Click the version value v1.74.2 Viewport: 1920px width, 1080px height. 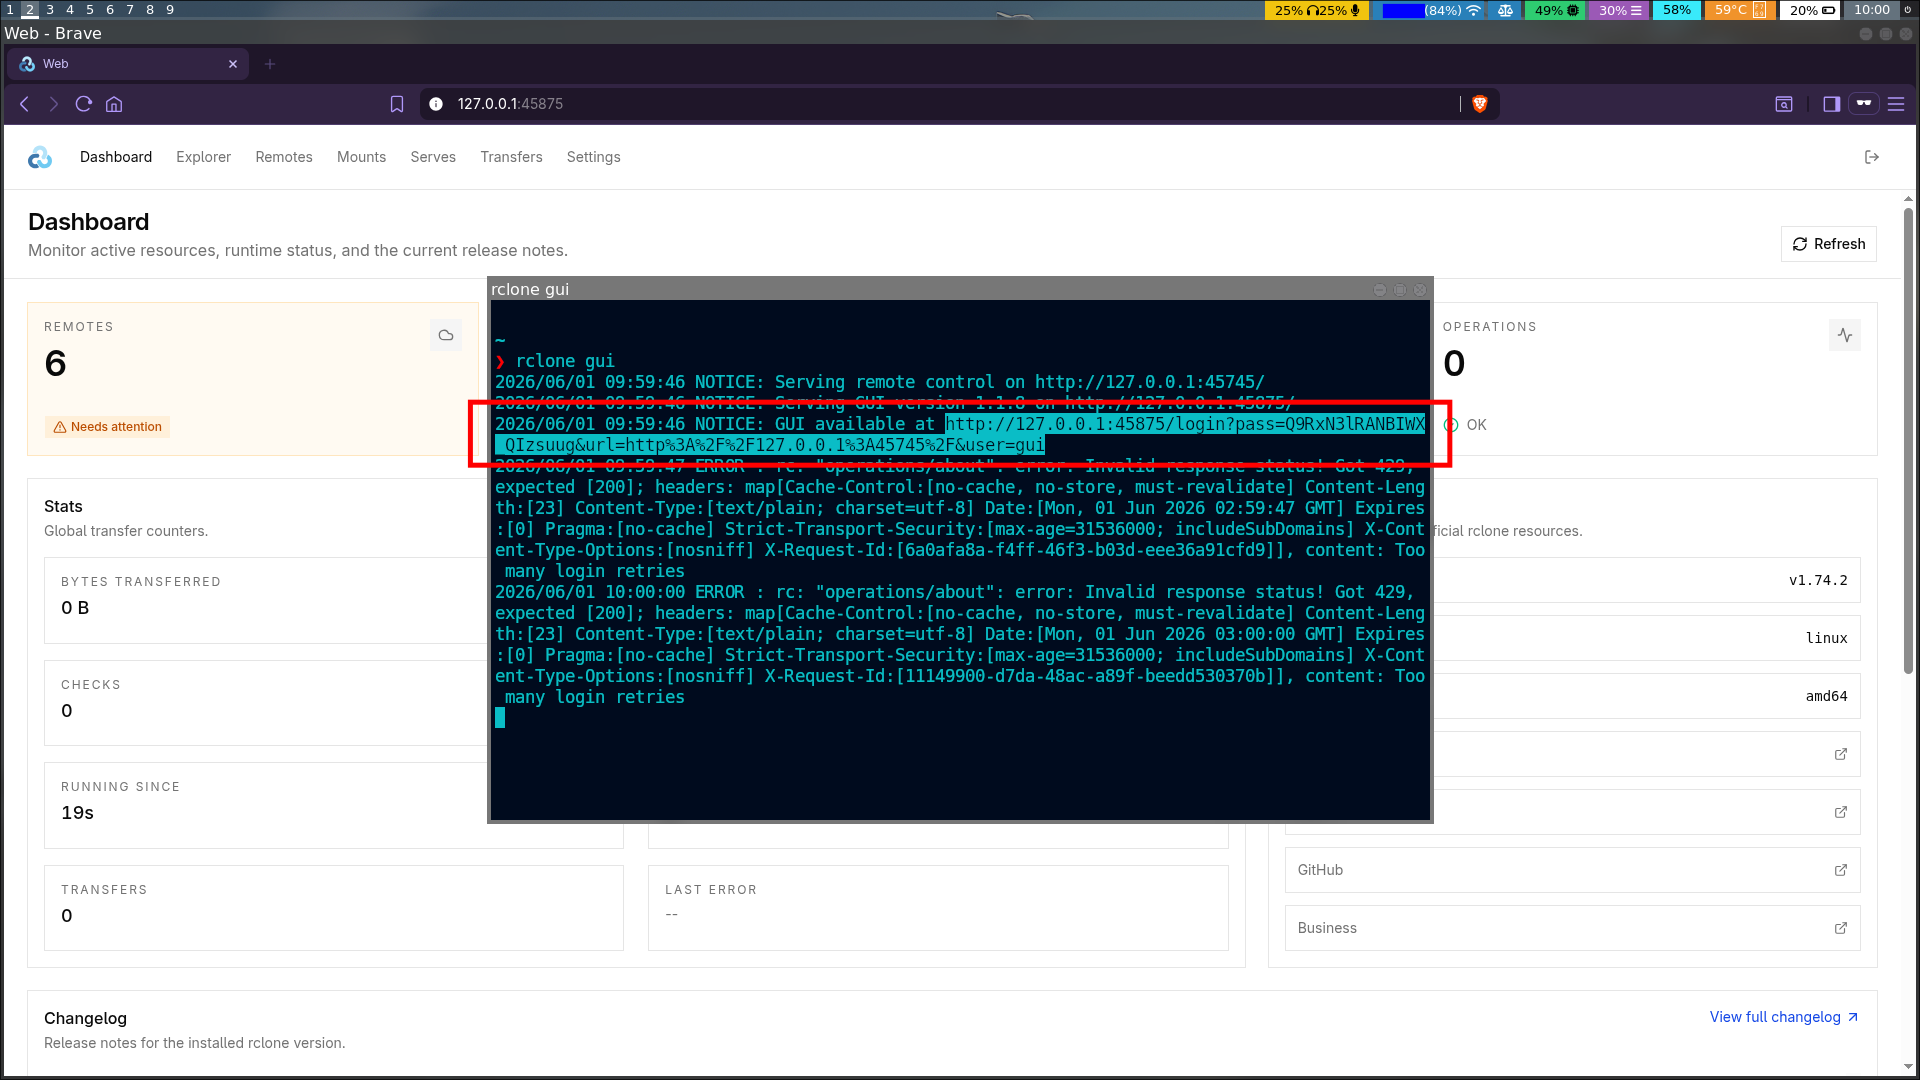(x=1818, y=580)
